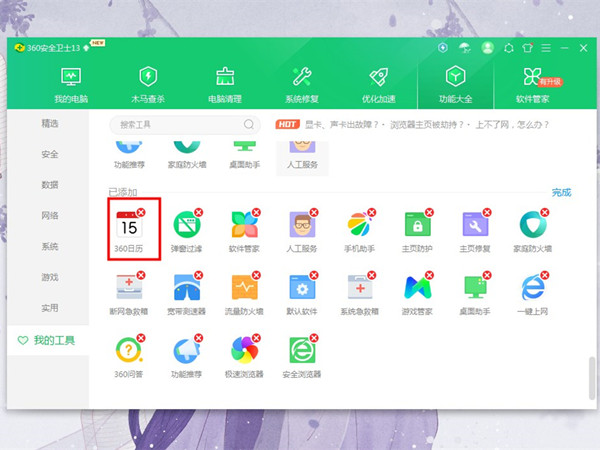Open the 主页防护 tool
This screenshot has height=450, width=600.
(x=417, y=231)
